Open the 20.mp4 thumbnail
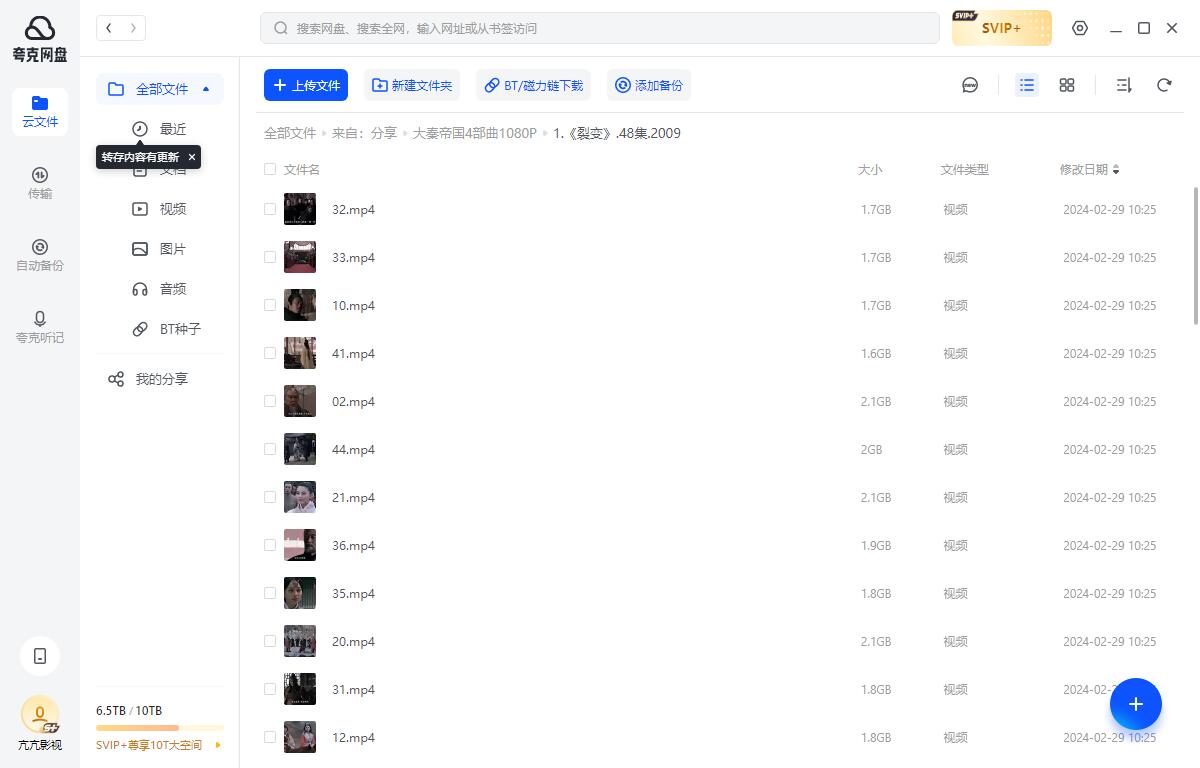Image resolution: width=1200 pixels, height=768 pixels. (x=300, y=641)
